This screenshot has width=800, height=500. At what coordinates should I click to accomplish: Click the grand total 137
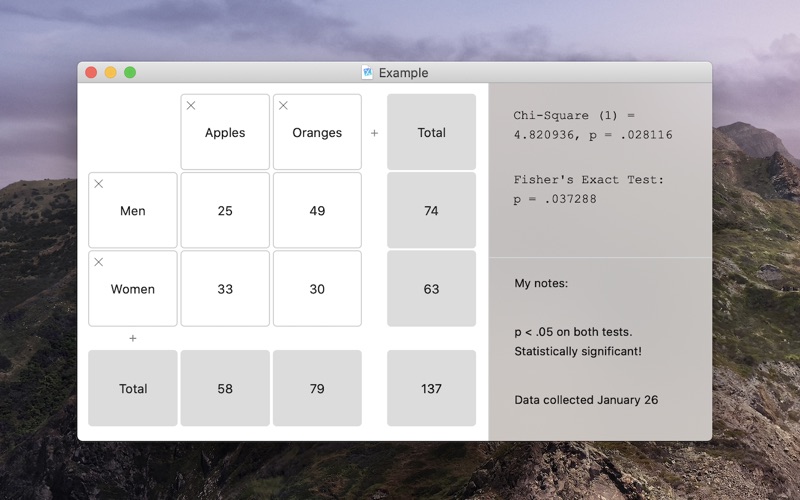click(432, 388)
